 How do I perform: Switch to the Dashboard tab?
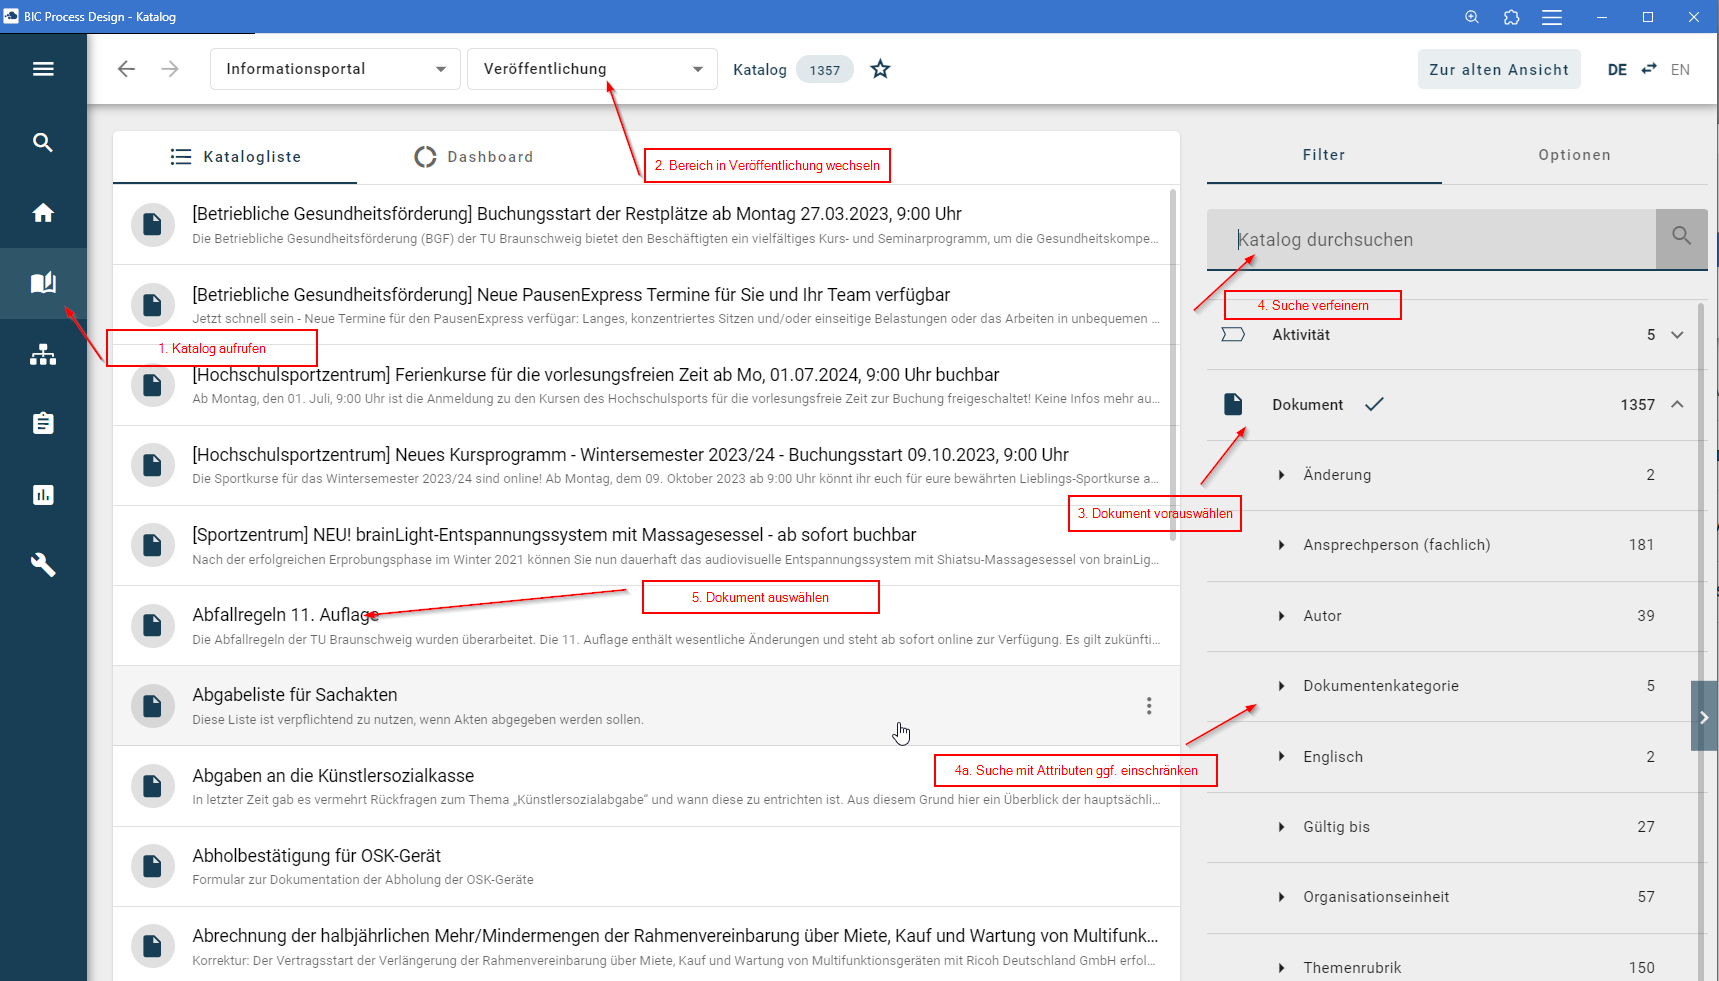point(474,157)
